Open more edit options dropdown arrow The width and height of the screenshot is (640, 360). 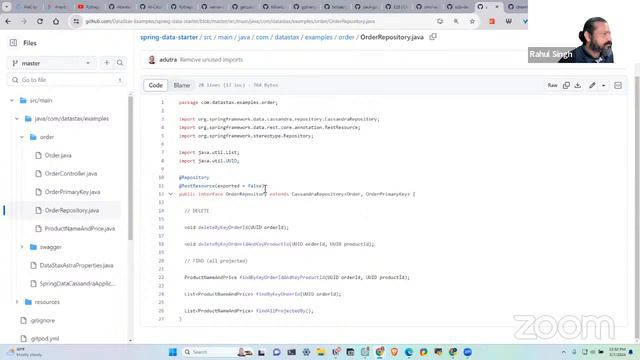[604, 85]
